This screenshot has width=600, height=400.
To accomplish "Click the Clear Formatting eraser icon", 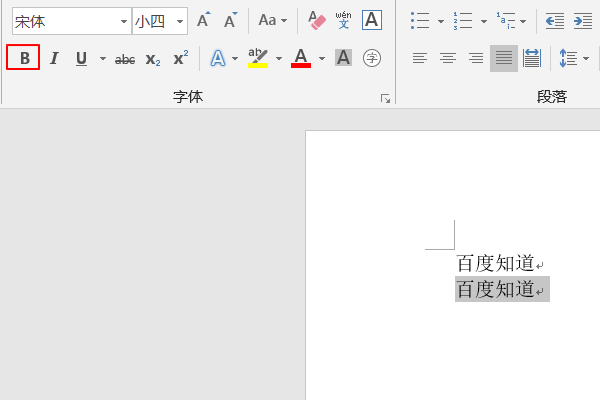I will [317, 20].
